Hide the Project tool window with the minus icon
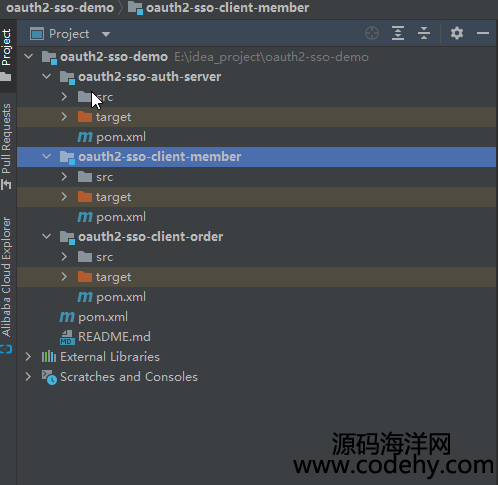This screenshot has width=498, height=485. coord(483,33)
